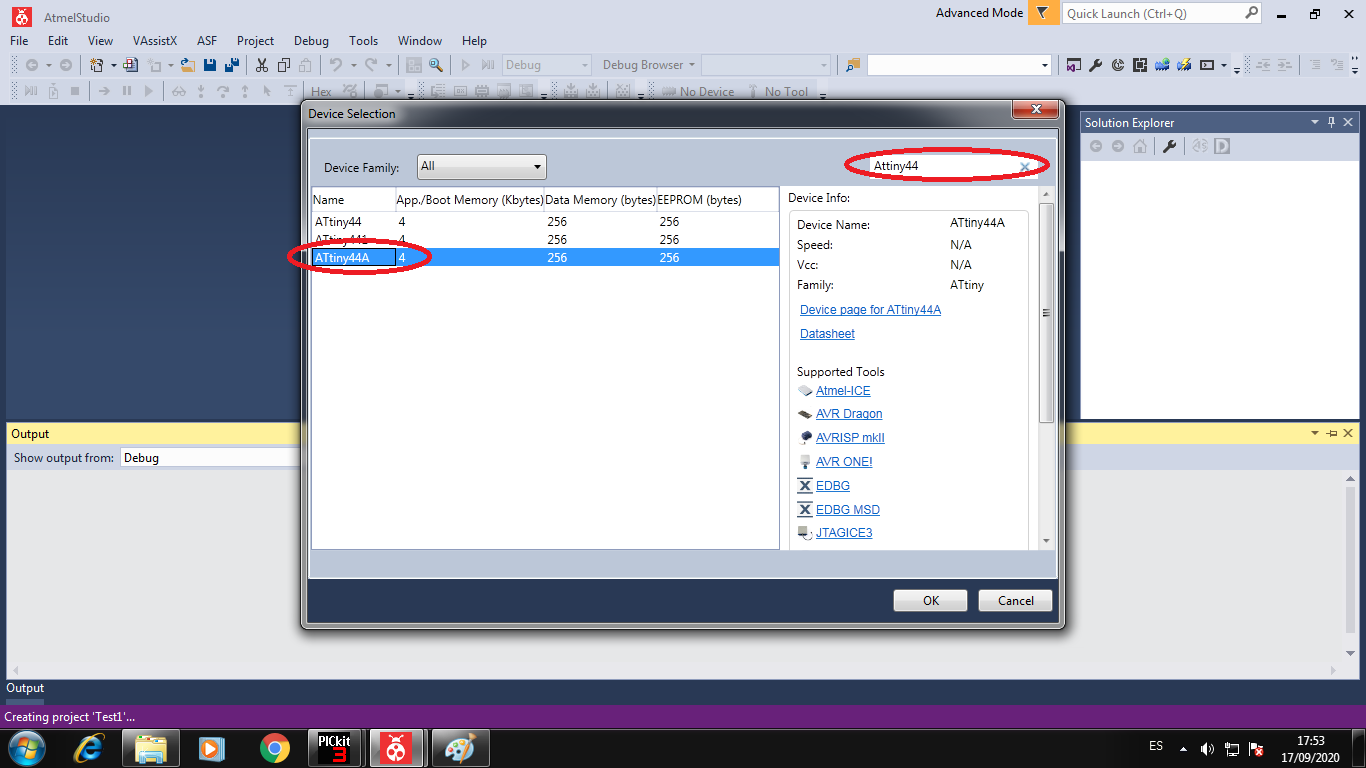Viewport: 1366px width, 768px height.
Task: Open the Device Programming wrench icon in main toolbar
Action: [1095, 65]
